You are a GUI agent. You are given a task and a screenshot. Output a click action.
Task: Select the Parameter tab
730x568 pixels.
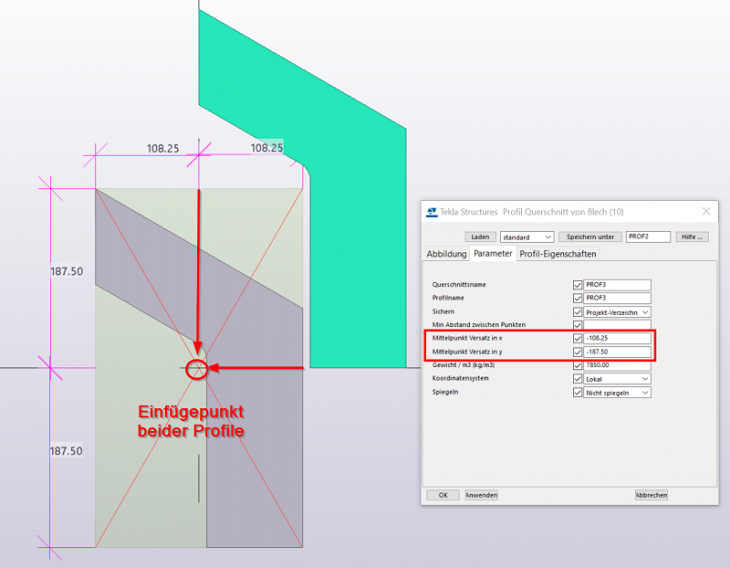pos(493,253)
